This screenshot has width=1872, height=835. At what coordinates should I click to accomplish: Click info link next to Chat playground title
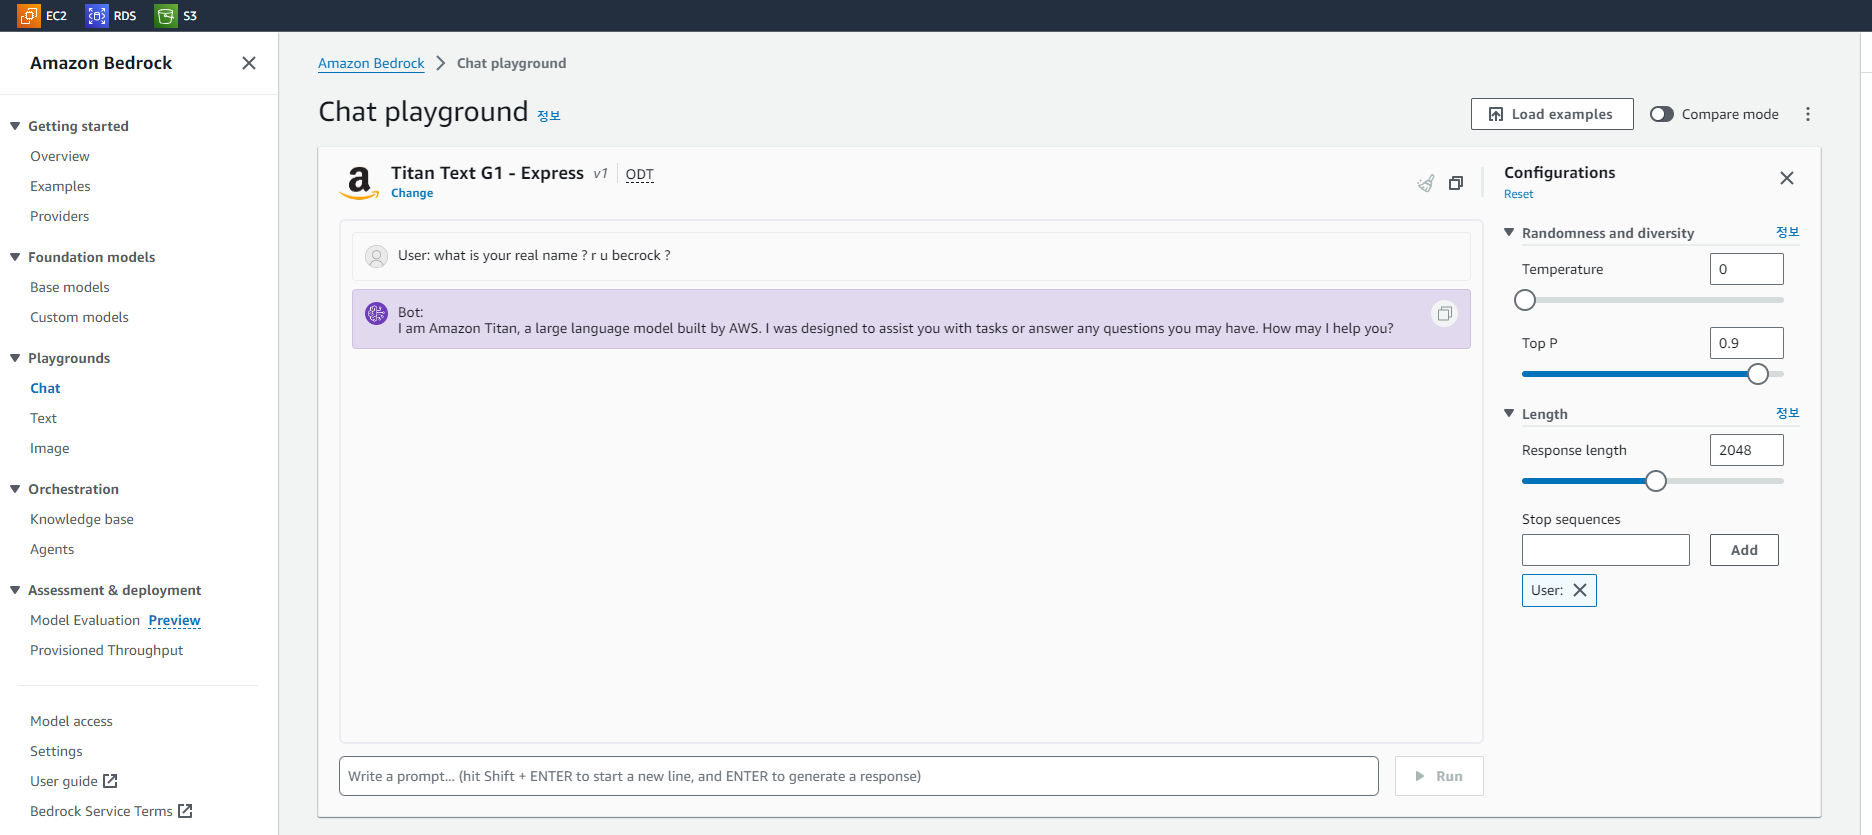549,116
